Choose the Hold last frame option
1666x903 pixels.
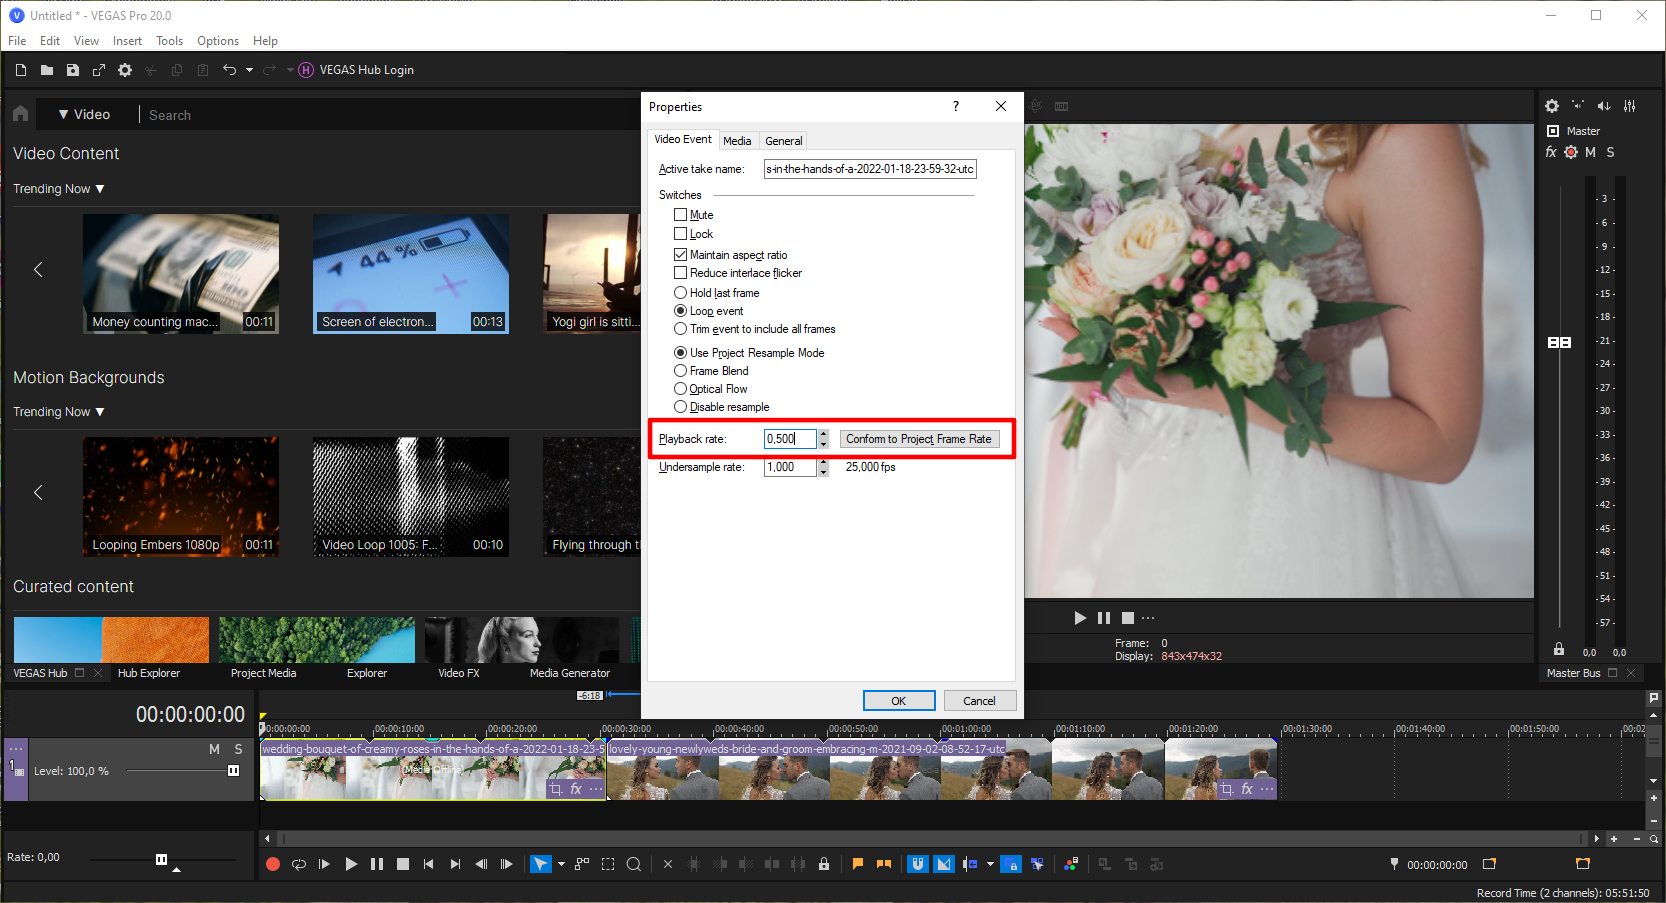tap(681, 293)
